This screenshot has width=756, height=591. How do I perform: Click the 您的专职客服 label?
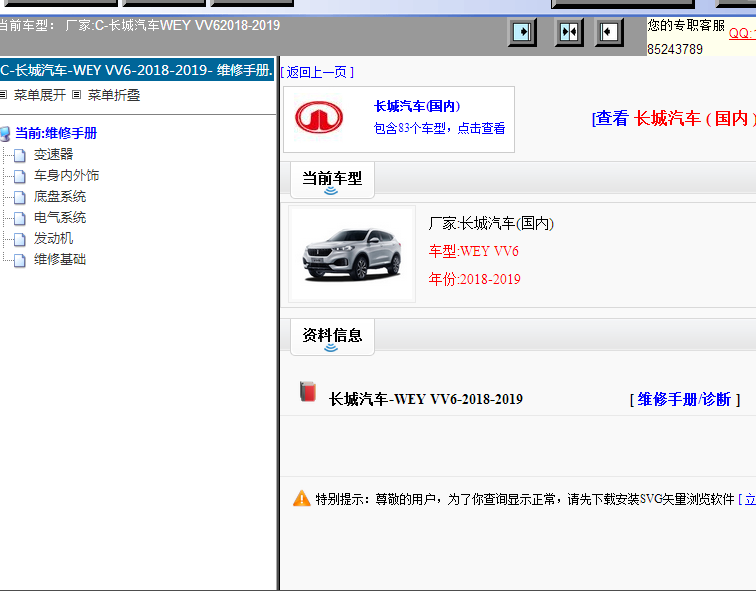click(x=686, y=25)
